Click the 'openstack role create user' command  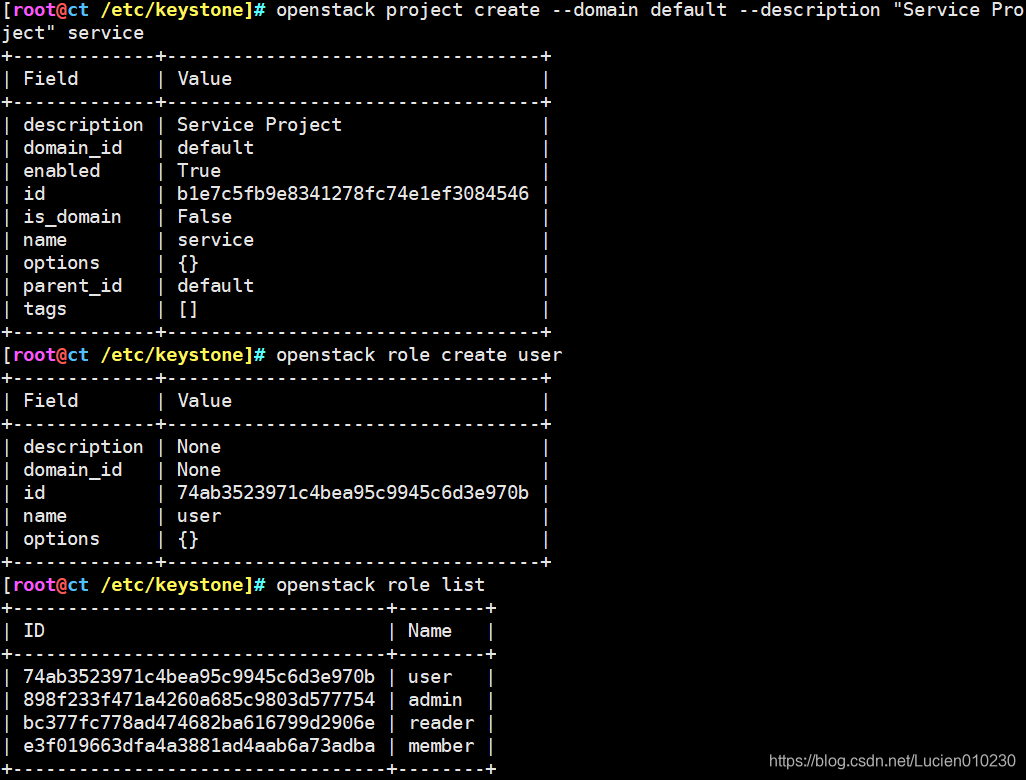click(419, 355)
